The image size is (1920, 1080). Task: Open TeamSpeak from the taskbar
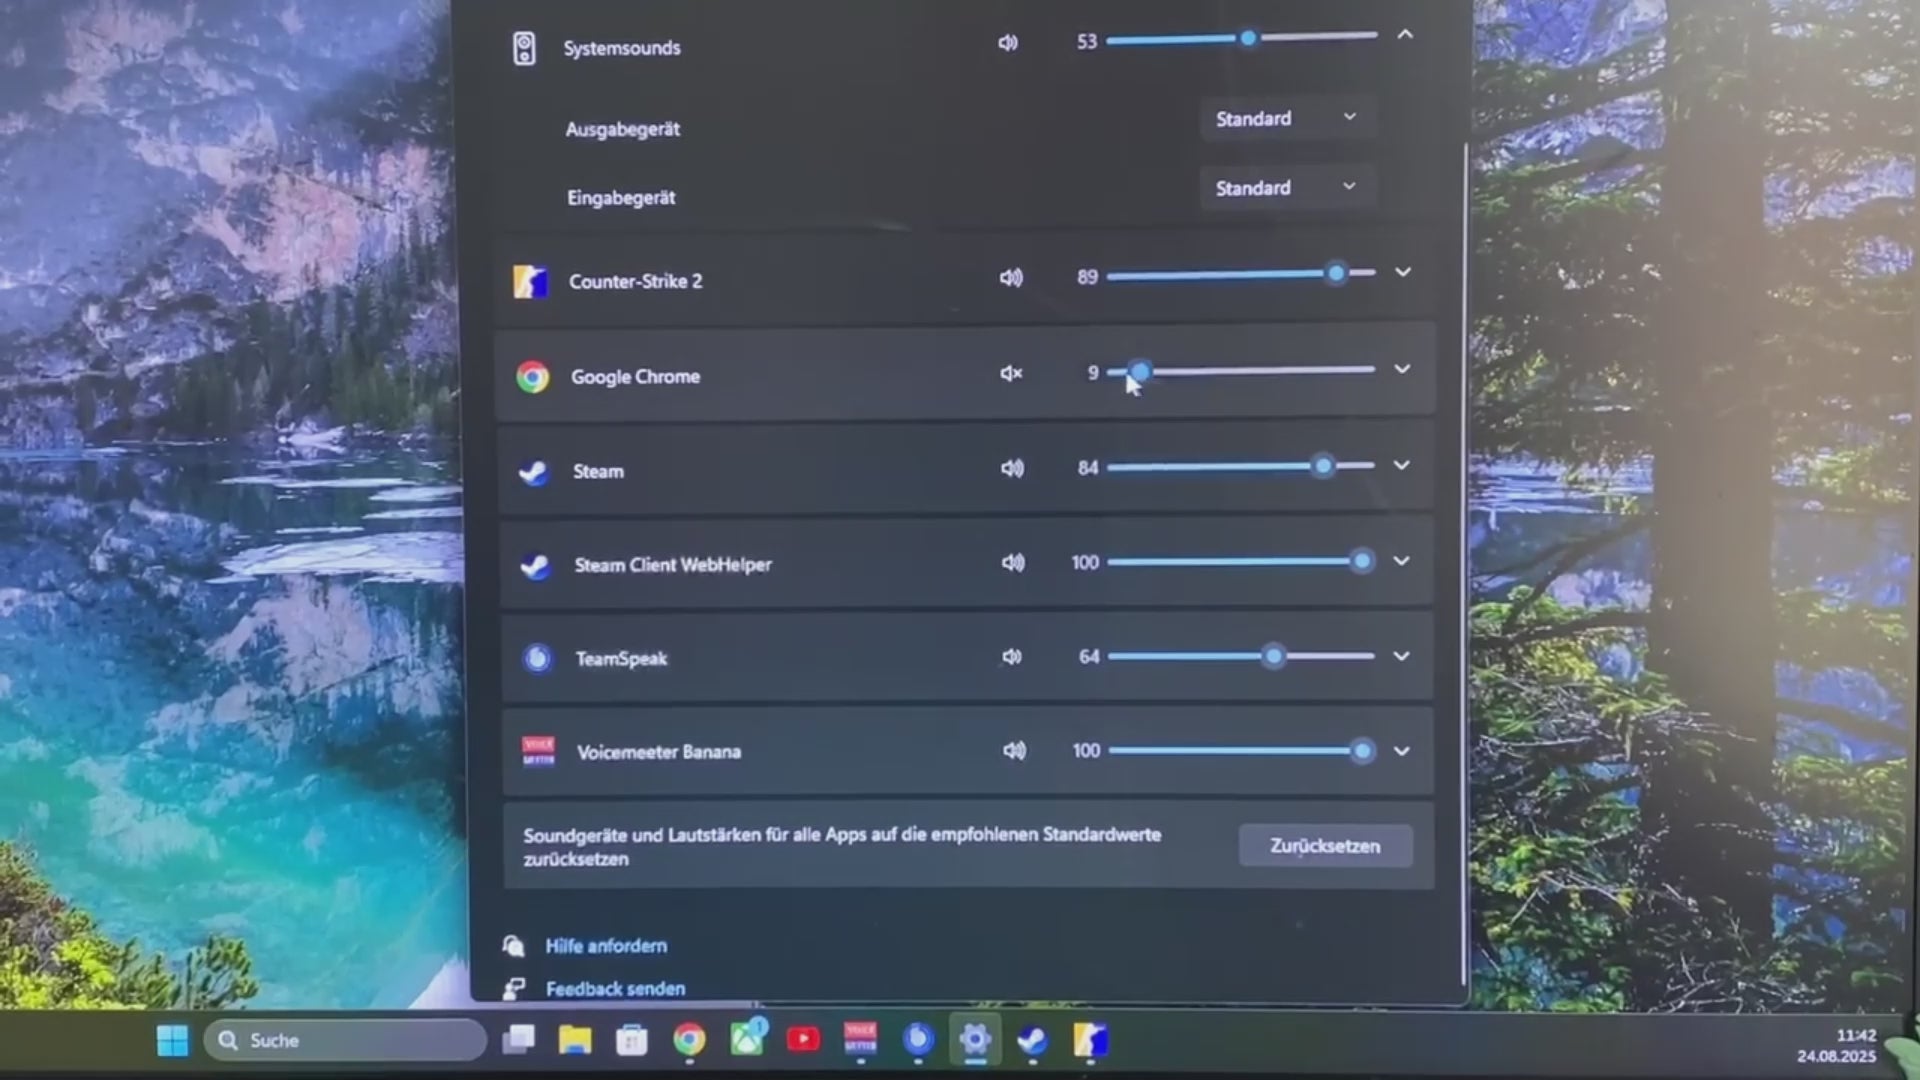(x=918, y=1040)
